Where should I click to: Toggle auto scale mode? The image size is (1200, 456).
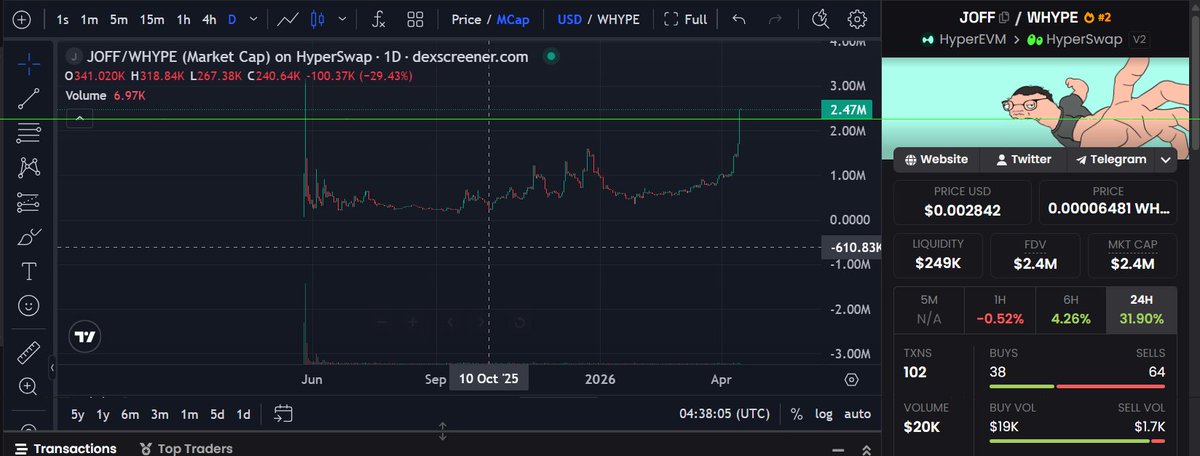point(857,413)
